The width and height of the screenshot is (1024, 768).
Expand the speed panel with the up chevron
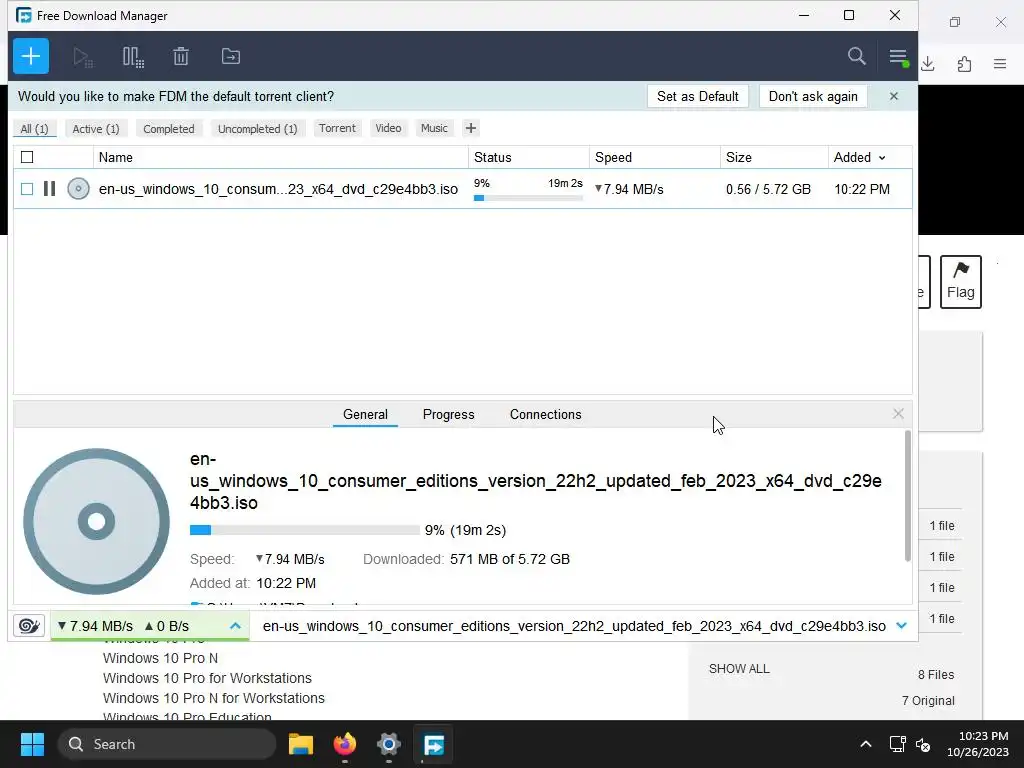tap(235, 626)
